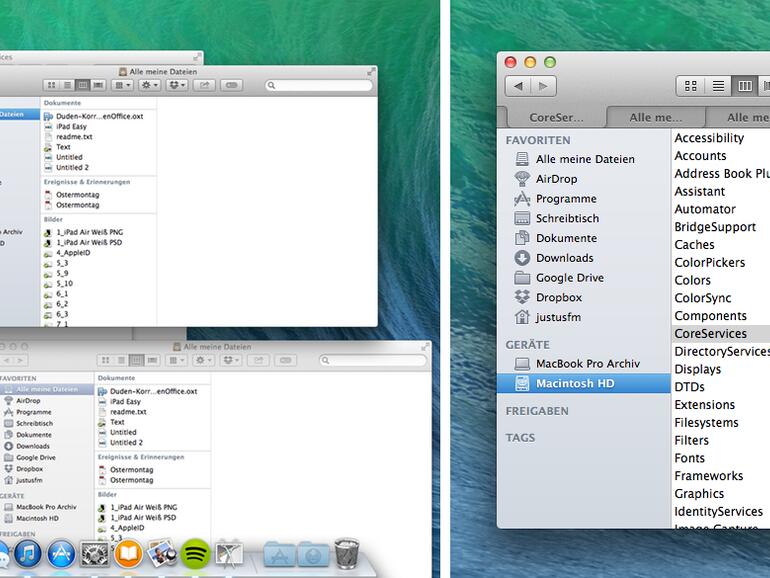Select the Frameworks folder in the column list

721,476
